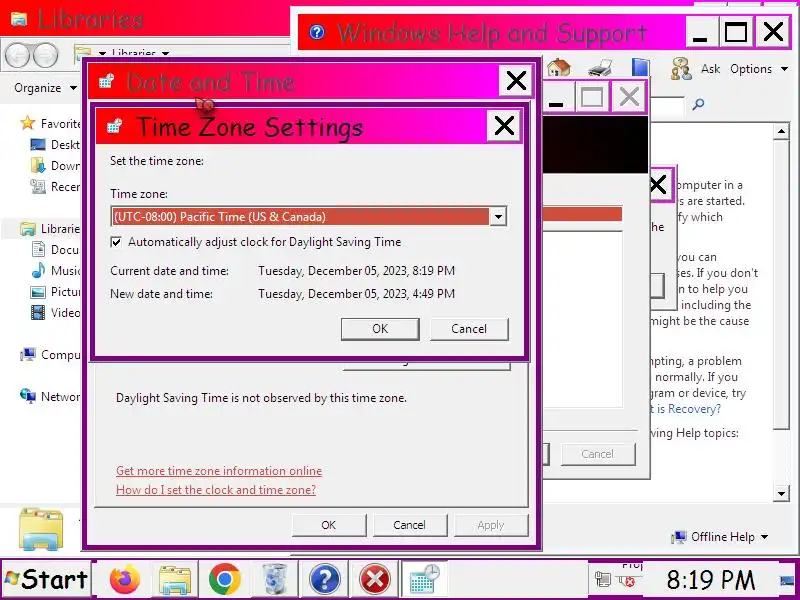Select Pictures in the Libraries sidebar
The image size is (800, 600).
click(55, 291)
